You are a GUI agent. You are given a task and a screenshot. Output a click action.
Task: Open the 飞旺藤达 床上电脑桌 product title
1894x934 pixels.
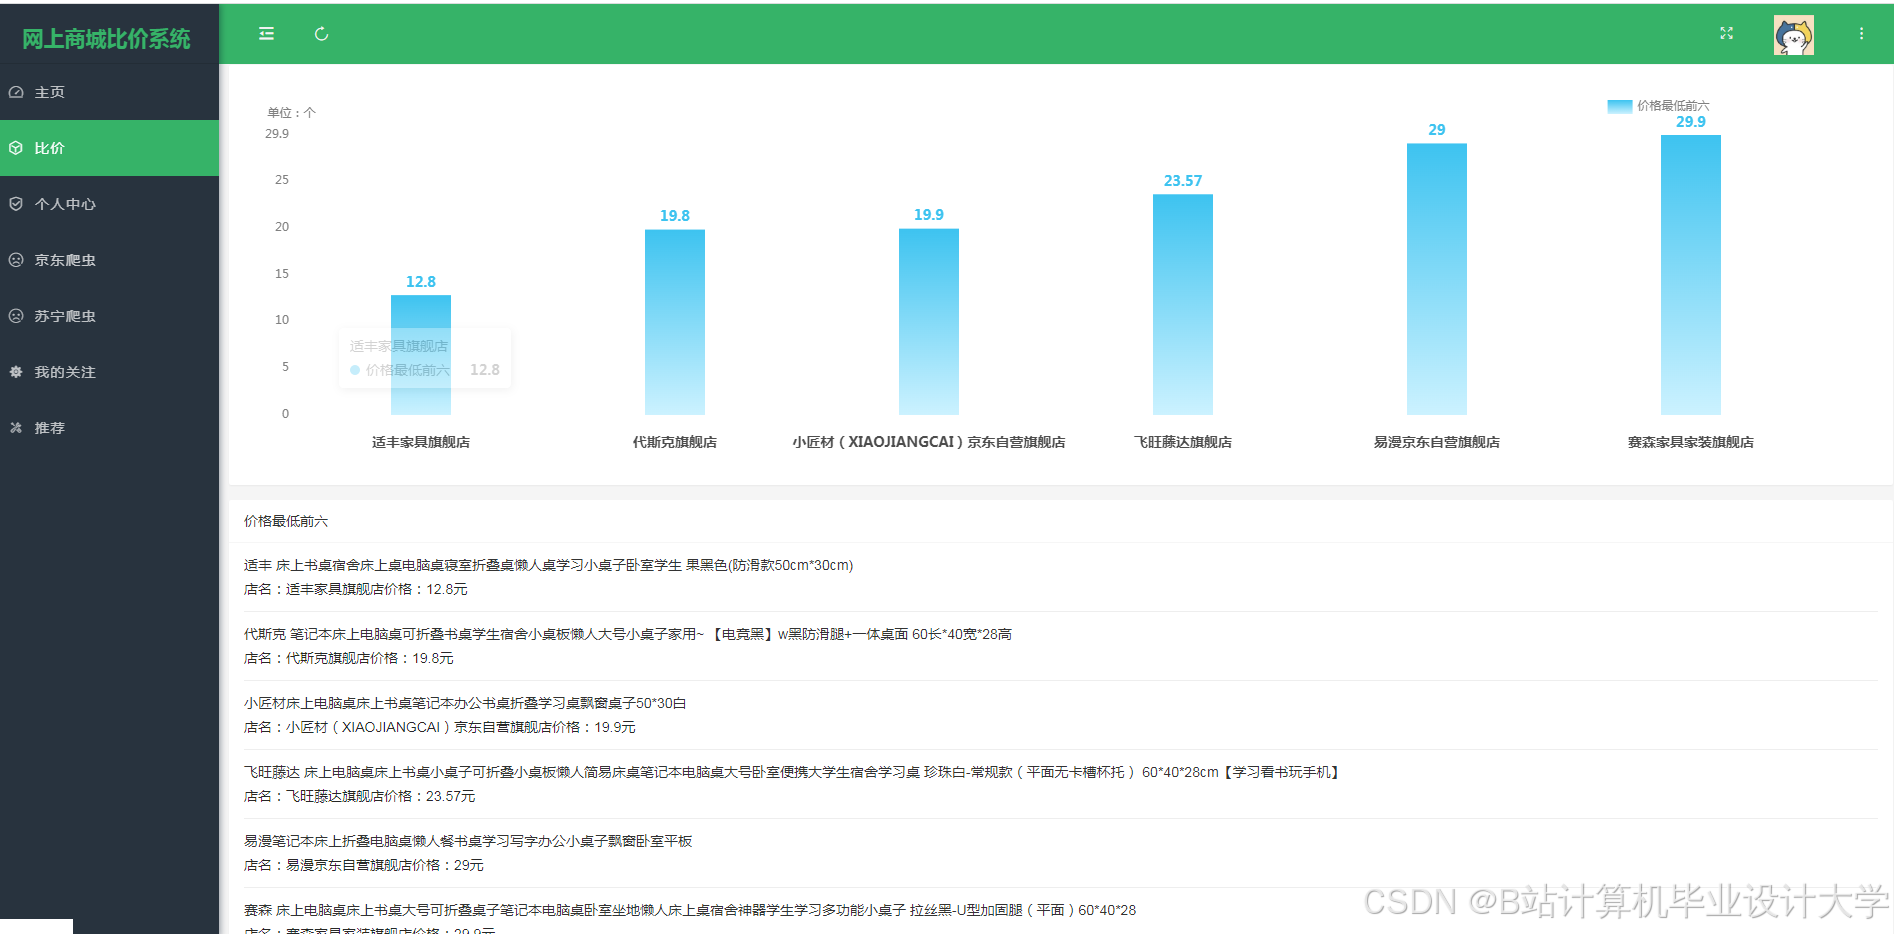pyautogui.click(x=793, y=772)
